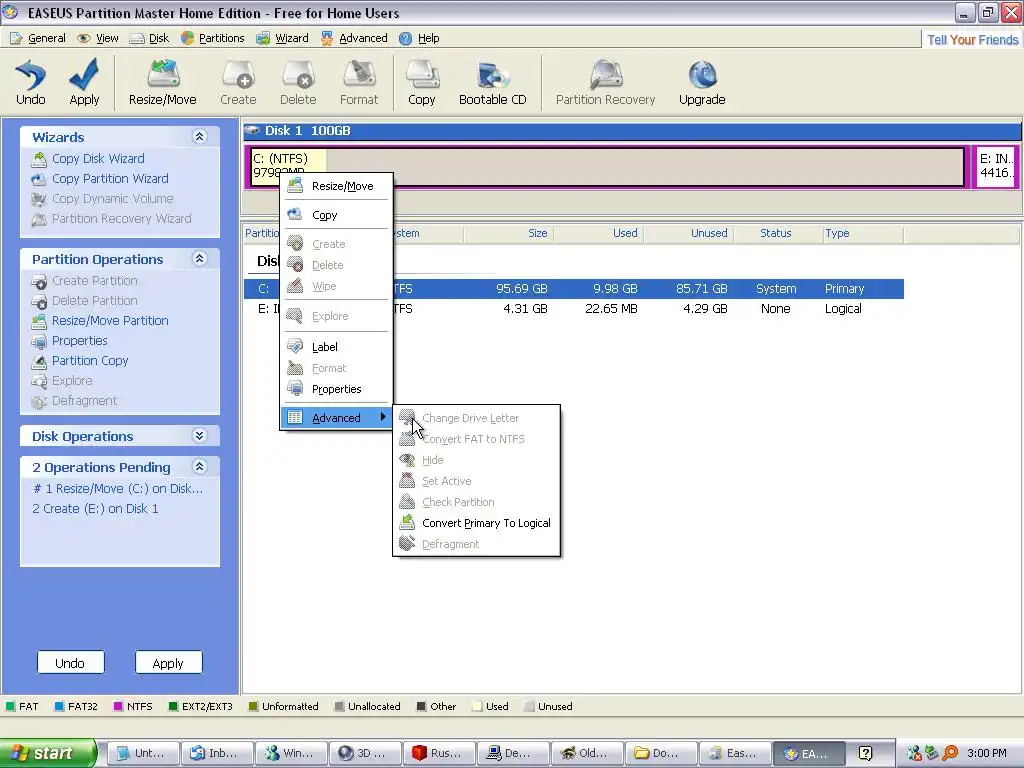Open the Partitions menu
Screen dimensions: 1024x768
(213, 38)
